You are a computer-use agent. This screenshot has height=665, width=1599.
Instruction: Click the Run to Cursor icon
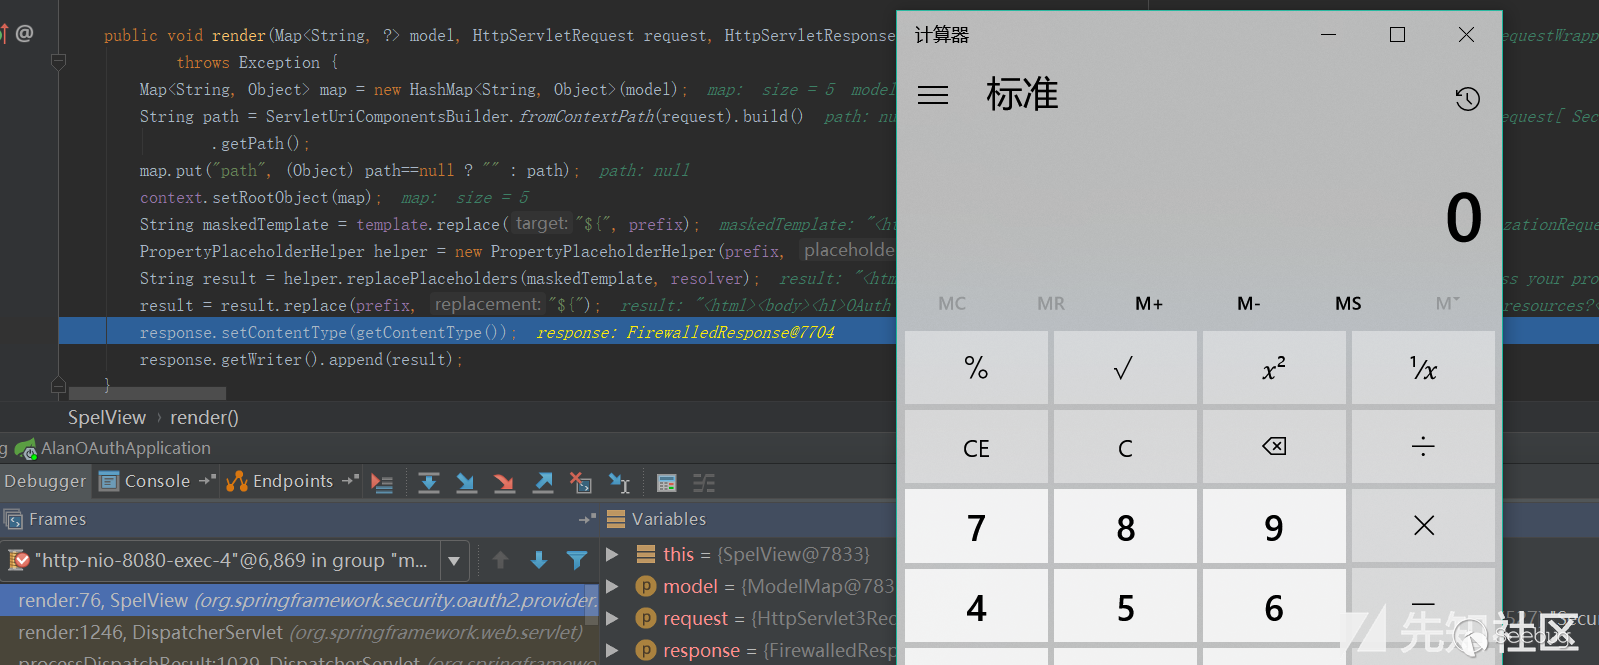[619, 483]
